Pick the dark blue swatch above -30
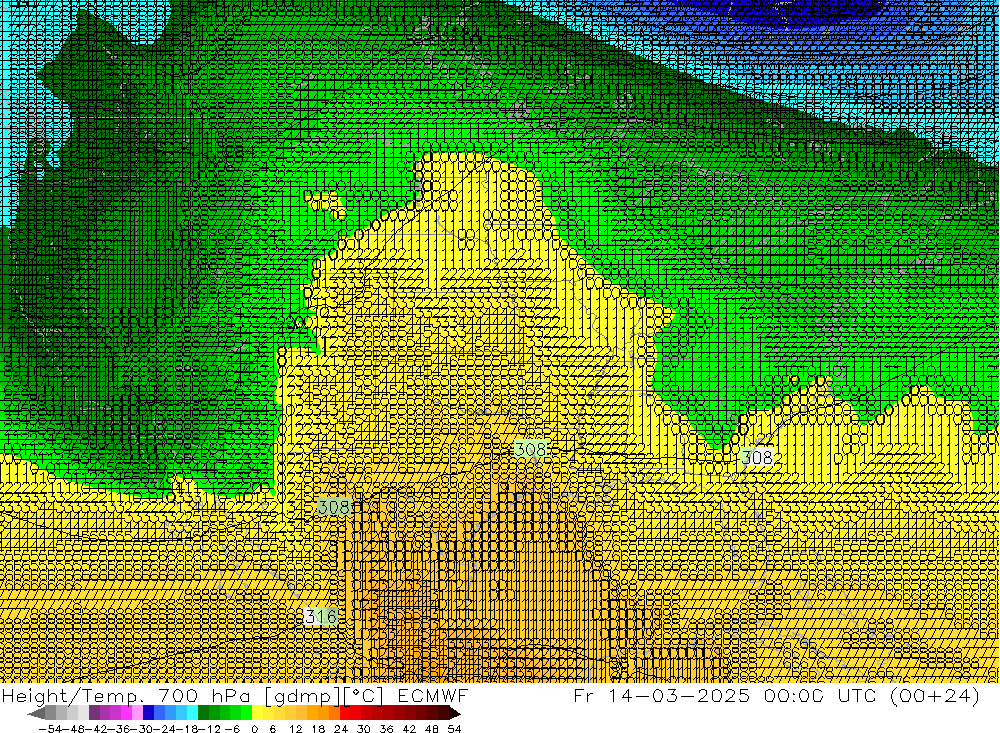Viewport: 1000px width, 733px height. coord(148,713)
